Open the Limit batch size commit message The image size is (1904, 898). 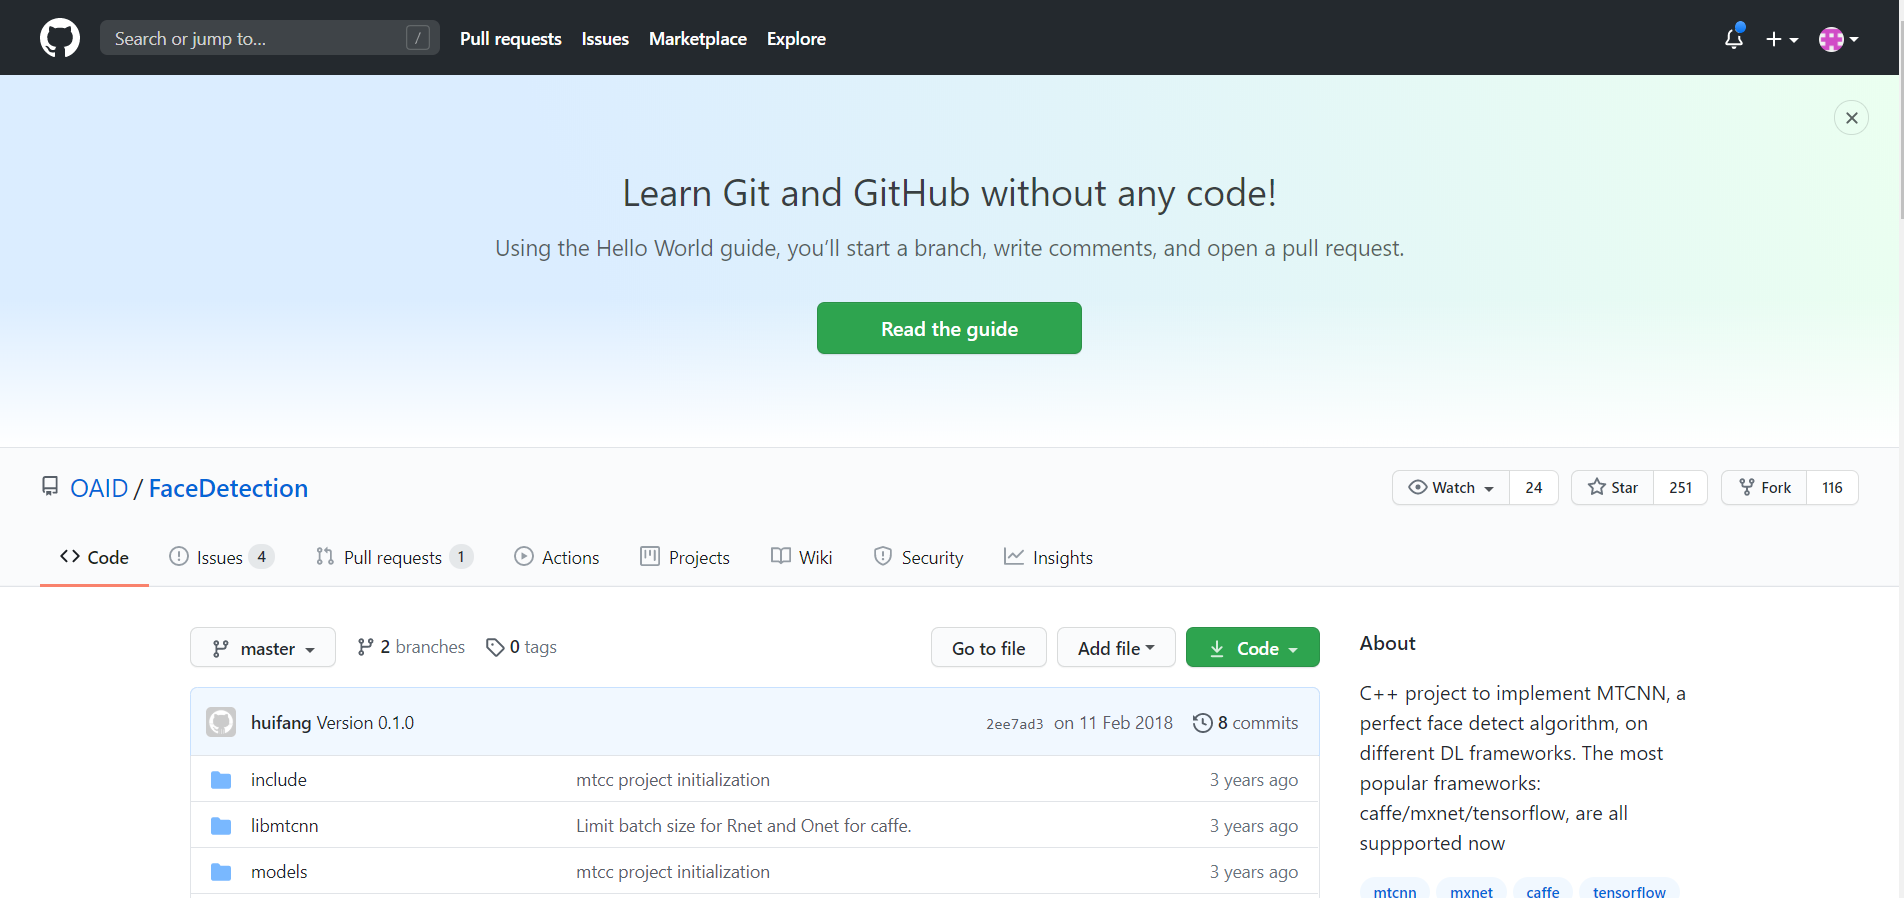tap(744, 825)
